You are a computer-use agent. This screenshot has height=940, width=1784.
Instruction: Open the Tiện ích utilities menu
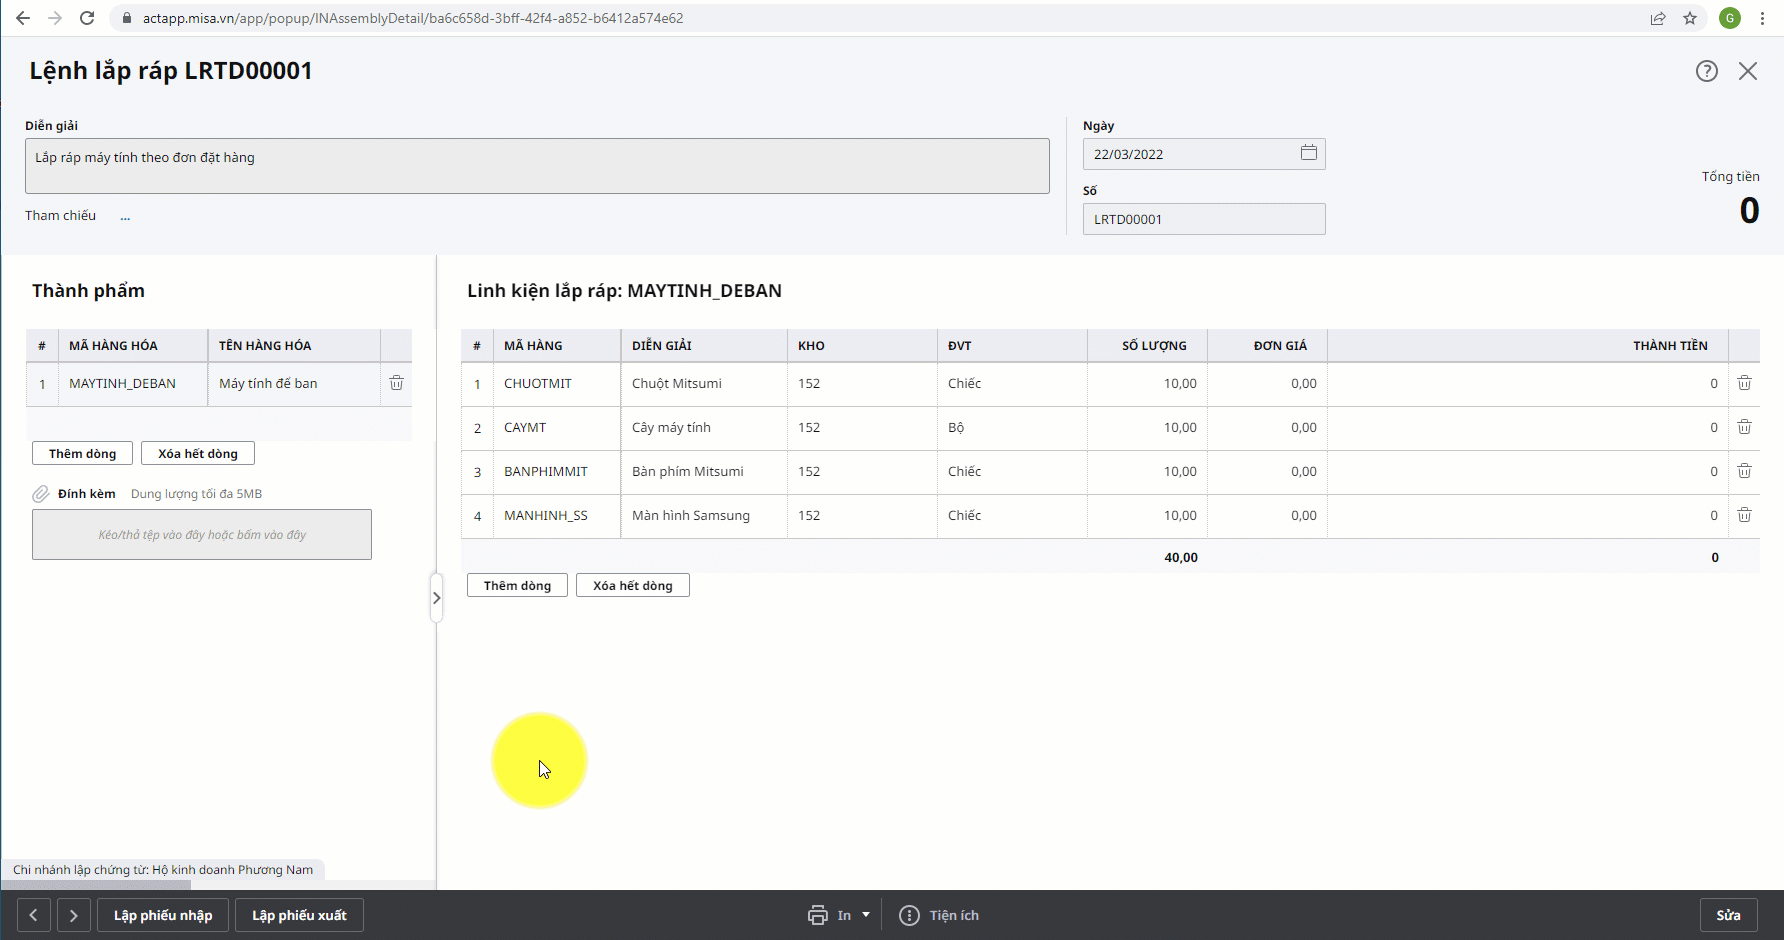939,915
